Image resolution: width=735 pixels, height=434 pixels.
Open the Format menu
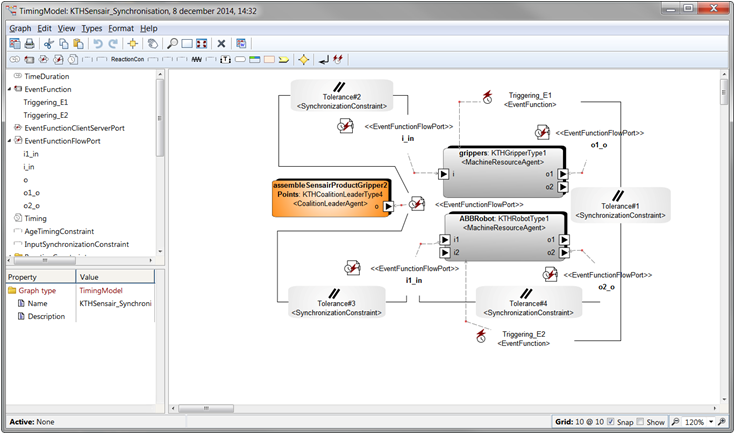pyautogui.click(x=121, y=29)
